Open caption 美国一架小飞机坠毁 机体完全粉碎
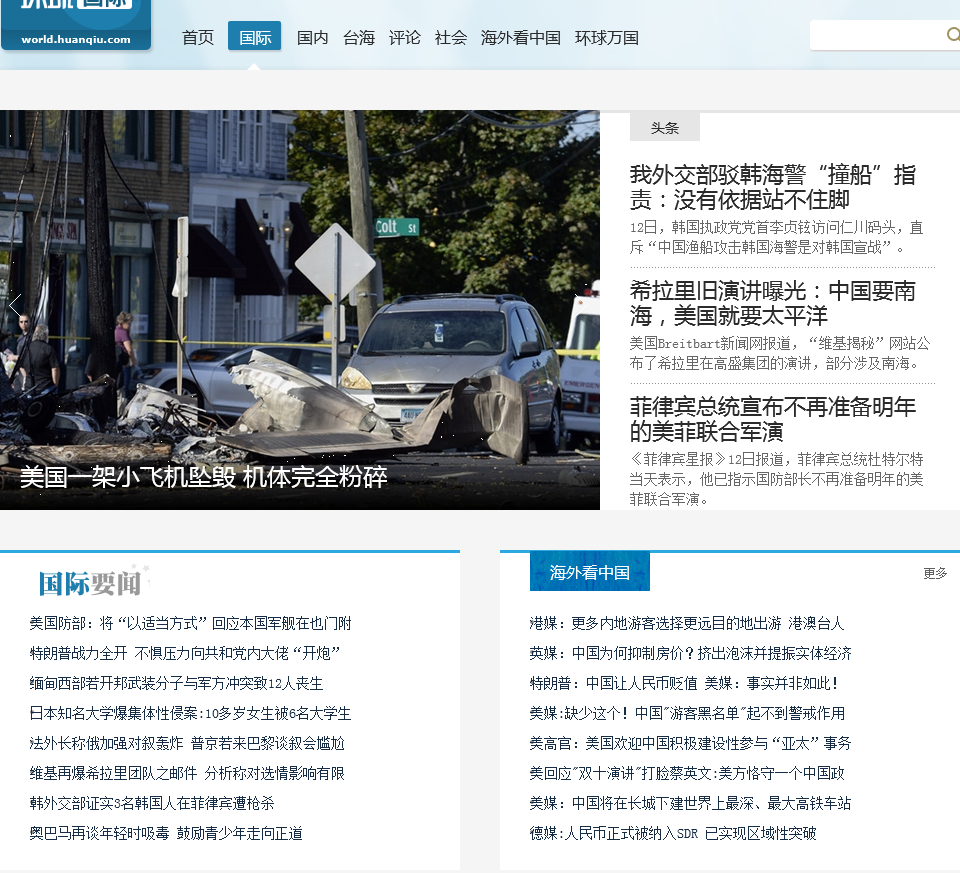The image size is (960, 873). pyautogui.click(x=204, y=477)
